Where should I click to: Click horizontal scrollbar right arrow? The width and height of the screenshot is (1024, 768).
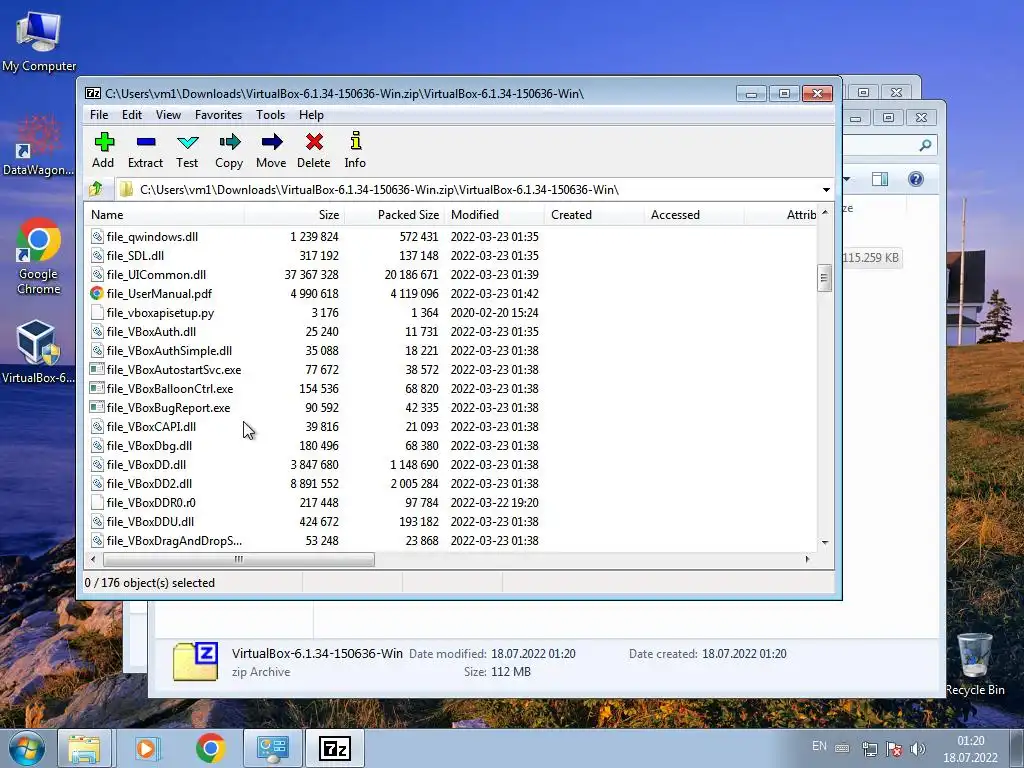(808, 559)
